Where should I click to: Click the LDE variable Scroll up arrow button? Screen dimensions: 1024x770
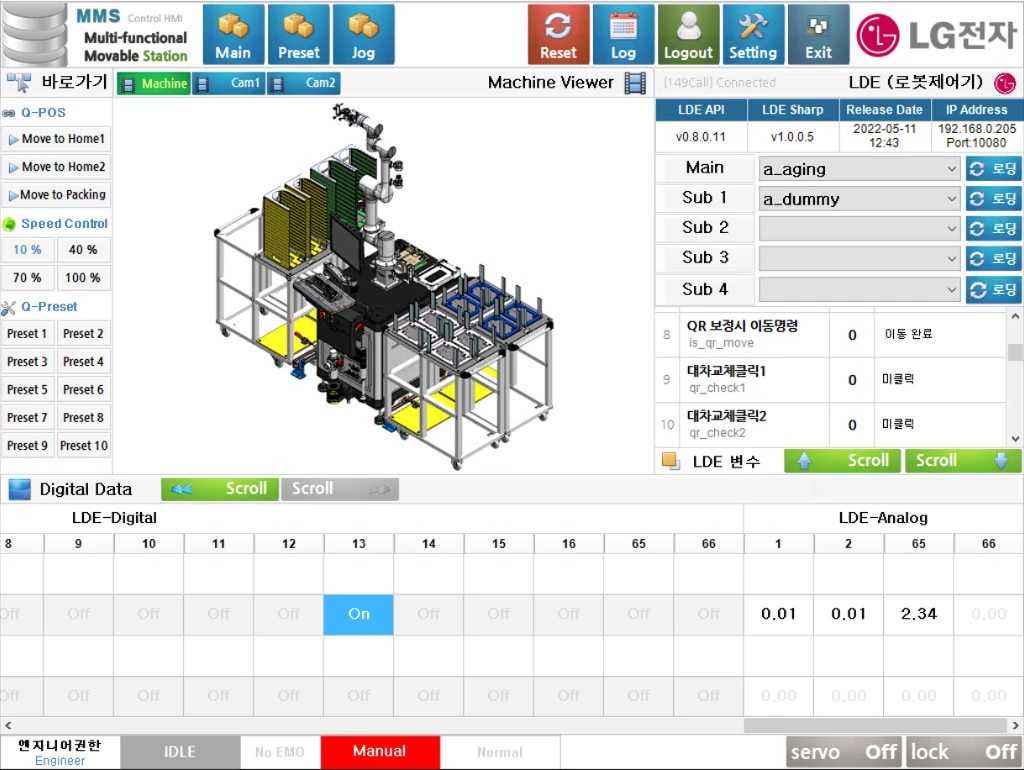[842, 460]
